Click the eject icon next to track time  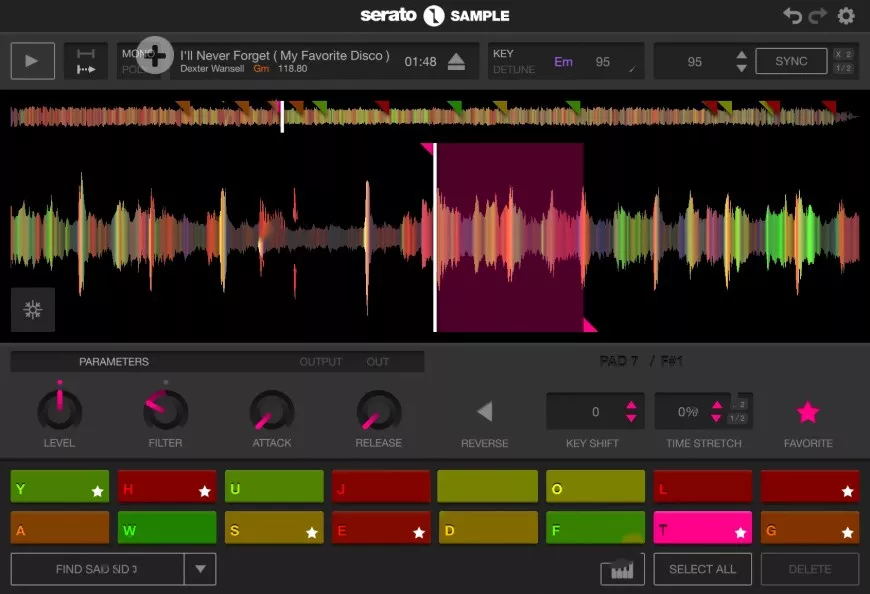(455, 60)
